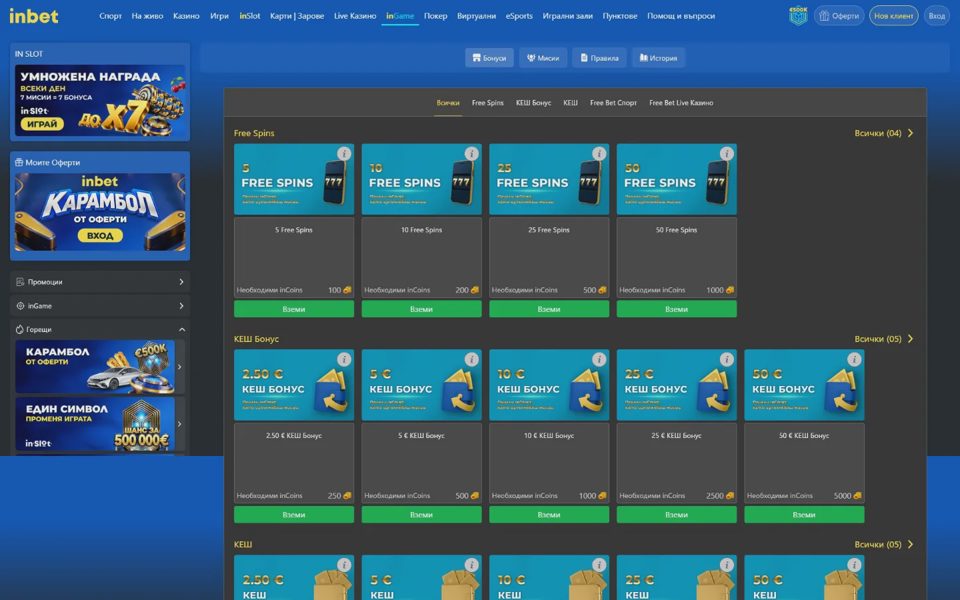
Task: Expand the inGame sidebar section
Action: [x=100, y=306]
